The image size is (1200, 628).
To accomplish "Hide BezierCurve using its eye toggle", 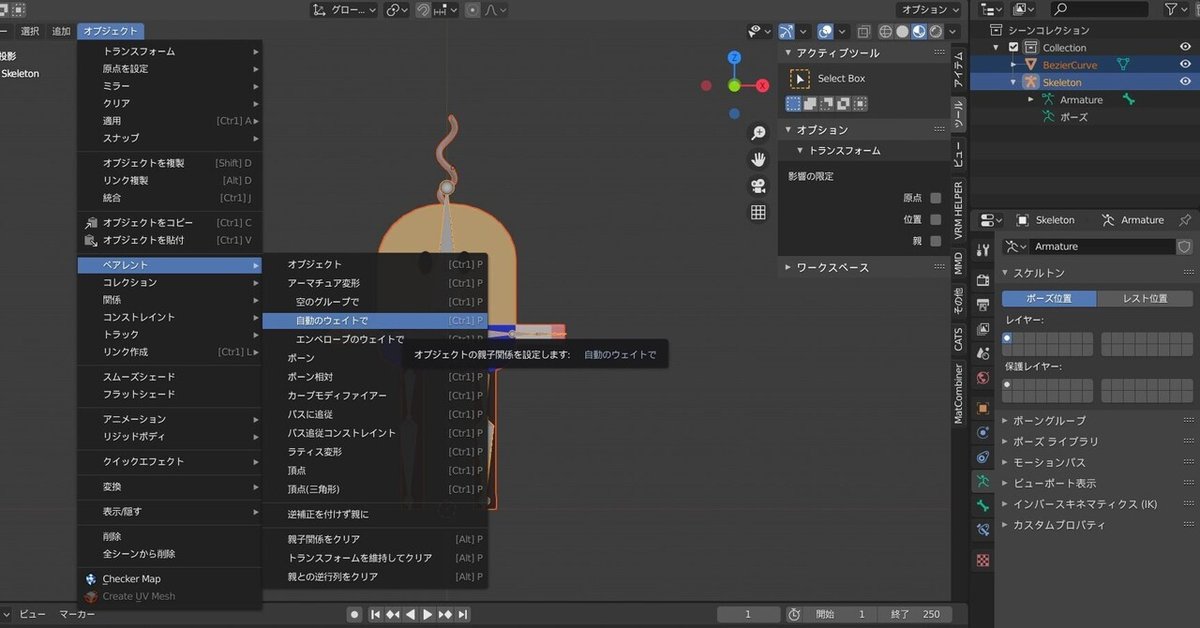I will tap(1185, 64).
